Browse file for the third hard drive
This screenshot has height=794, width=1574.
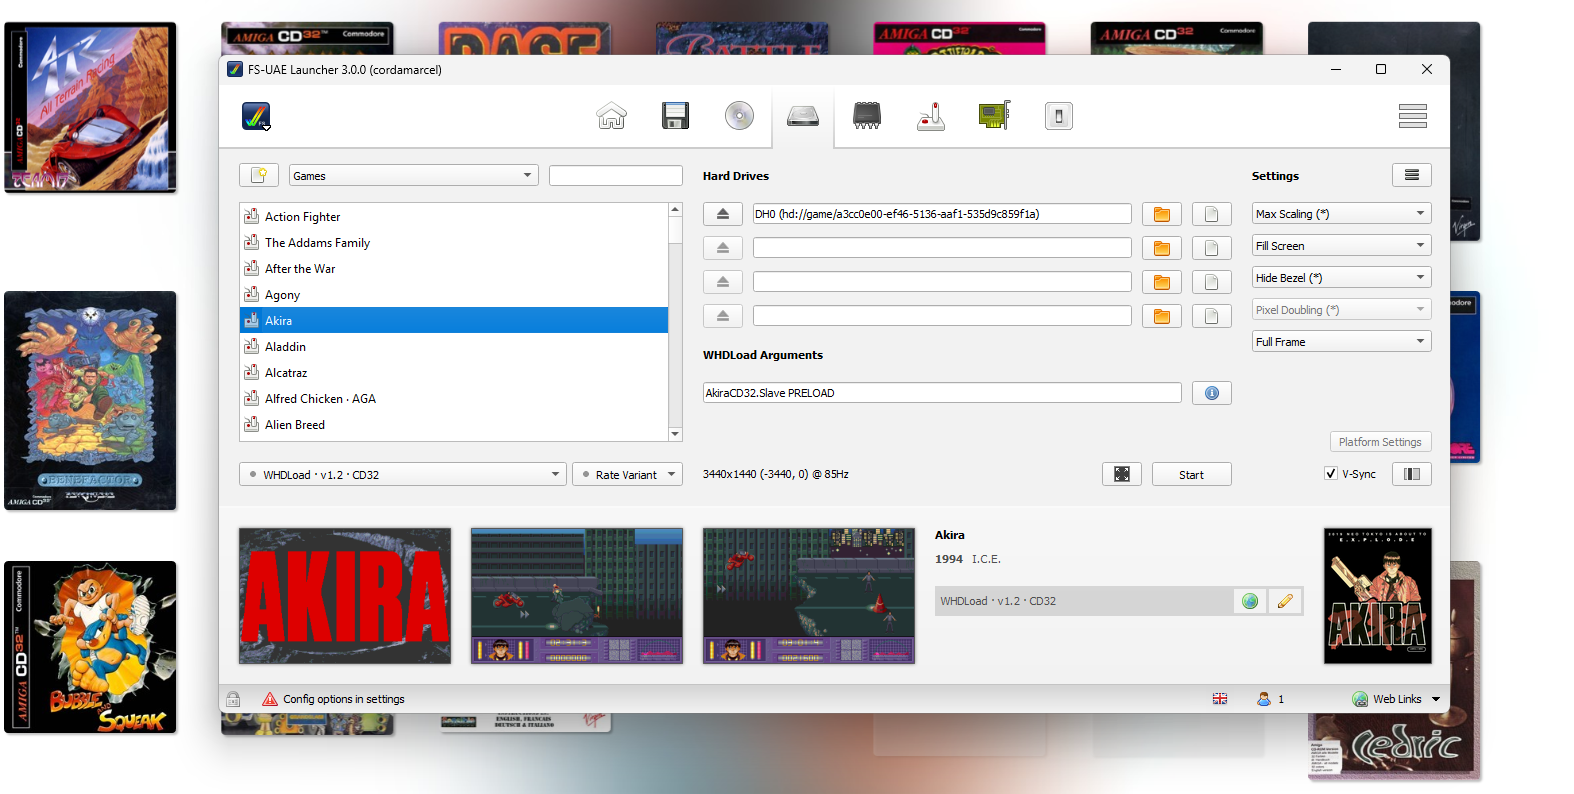(x=1211, y=282)
